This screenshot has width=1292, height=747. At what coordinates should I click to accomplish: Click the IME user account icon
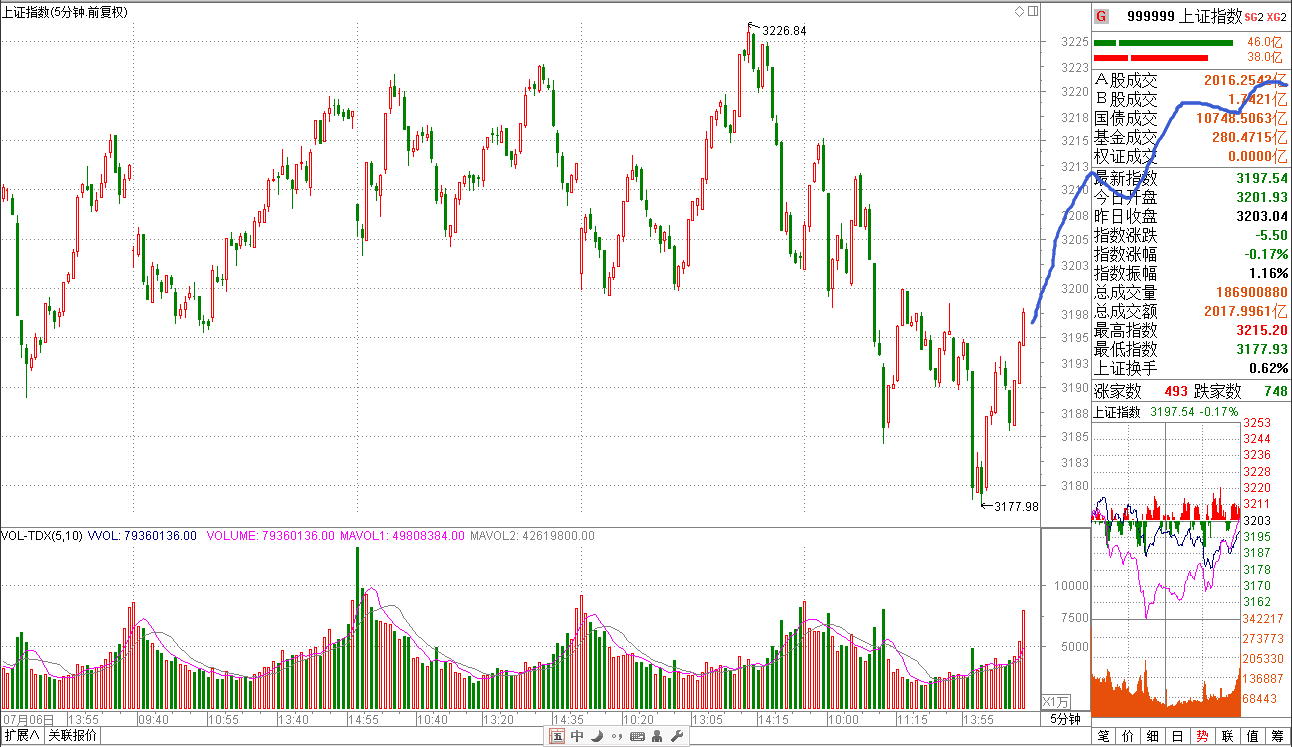(656, 737)
